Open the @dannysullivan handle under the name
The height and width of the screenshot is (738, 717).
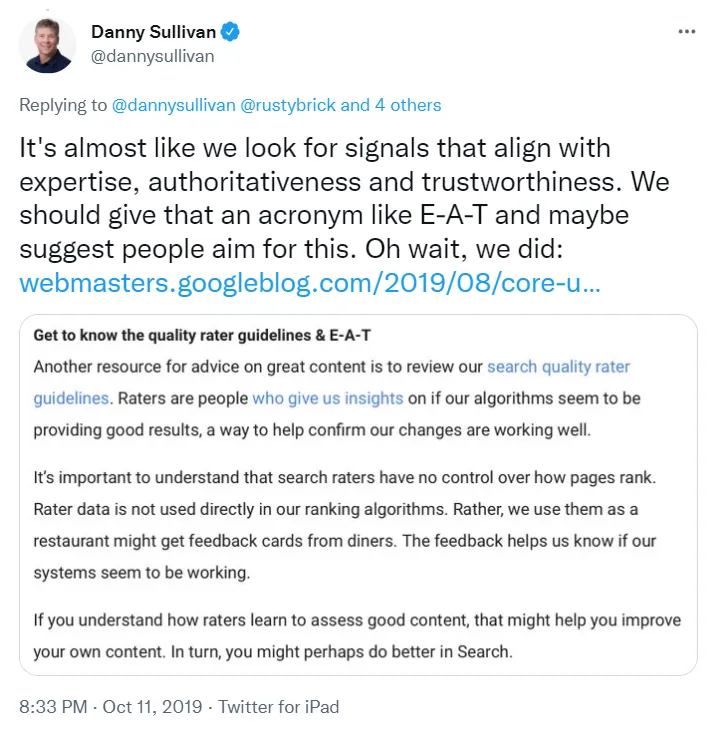click(x=153, y=56)
